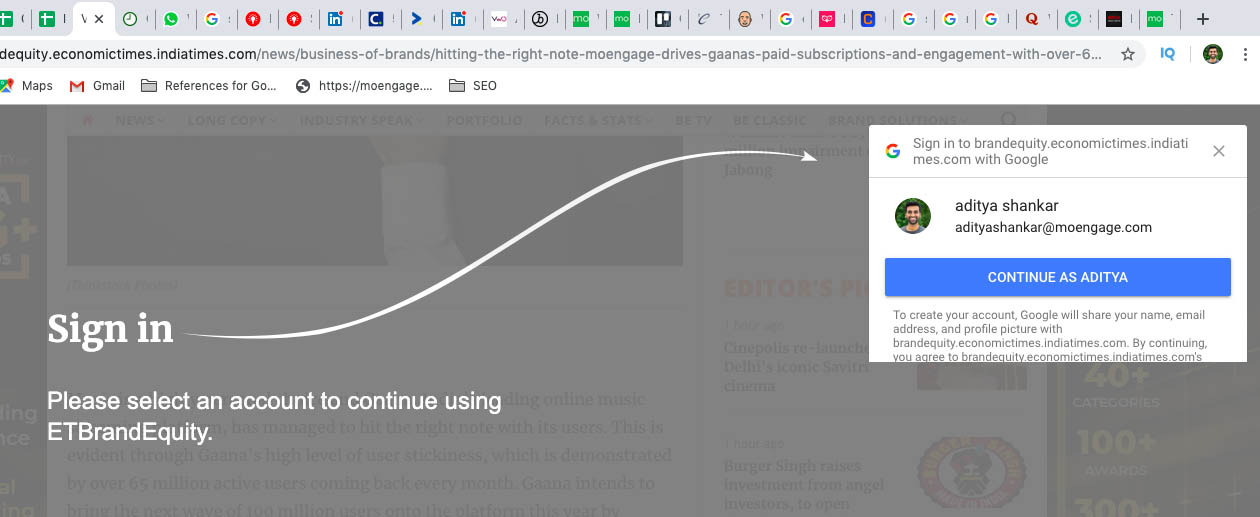Close the active browser tab

[x=99, y=19]
